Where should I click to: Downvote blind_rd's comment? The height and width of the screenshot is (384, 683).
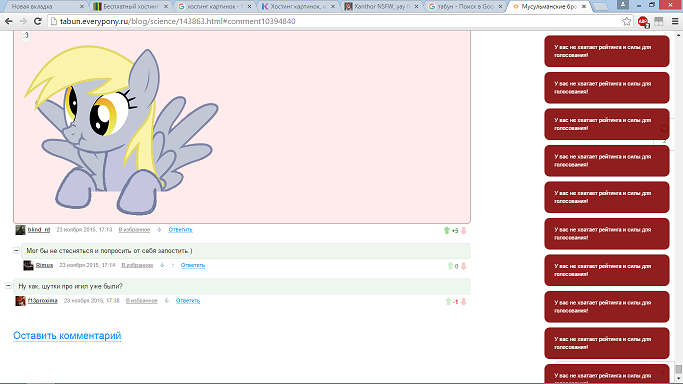point(463,230)
